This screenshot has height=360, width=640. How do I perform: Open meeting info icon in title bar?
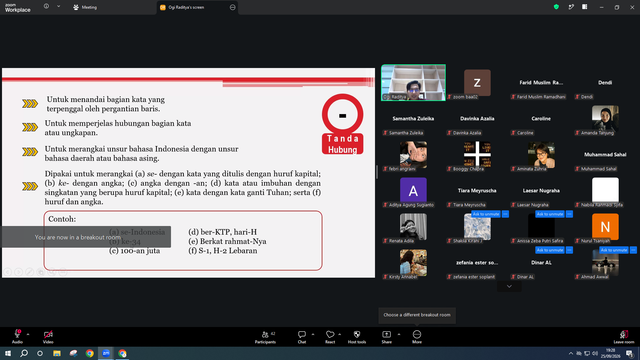[x=47, y=7]
